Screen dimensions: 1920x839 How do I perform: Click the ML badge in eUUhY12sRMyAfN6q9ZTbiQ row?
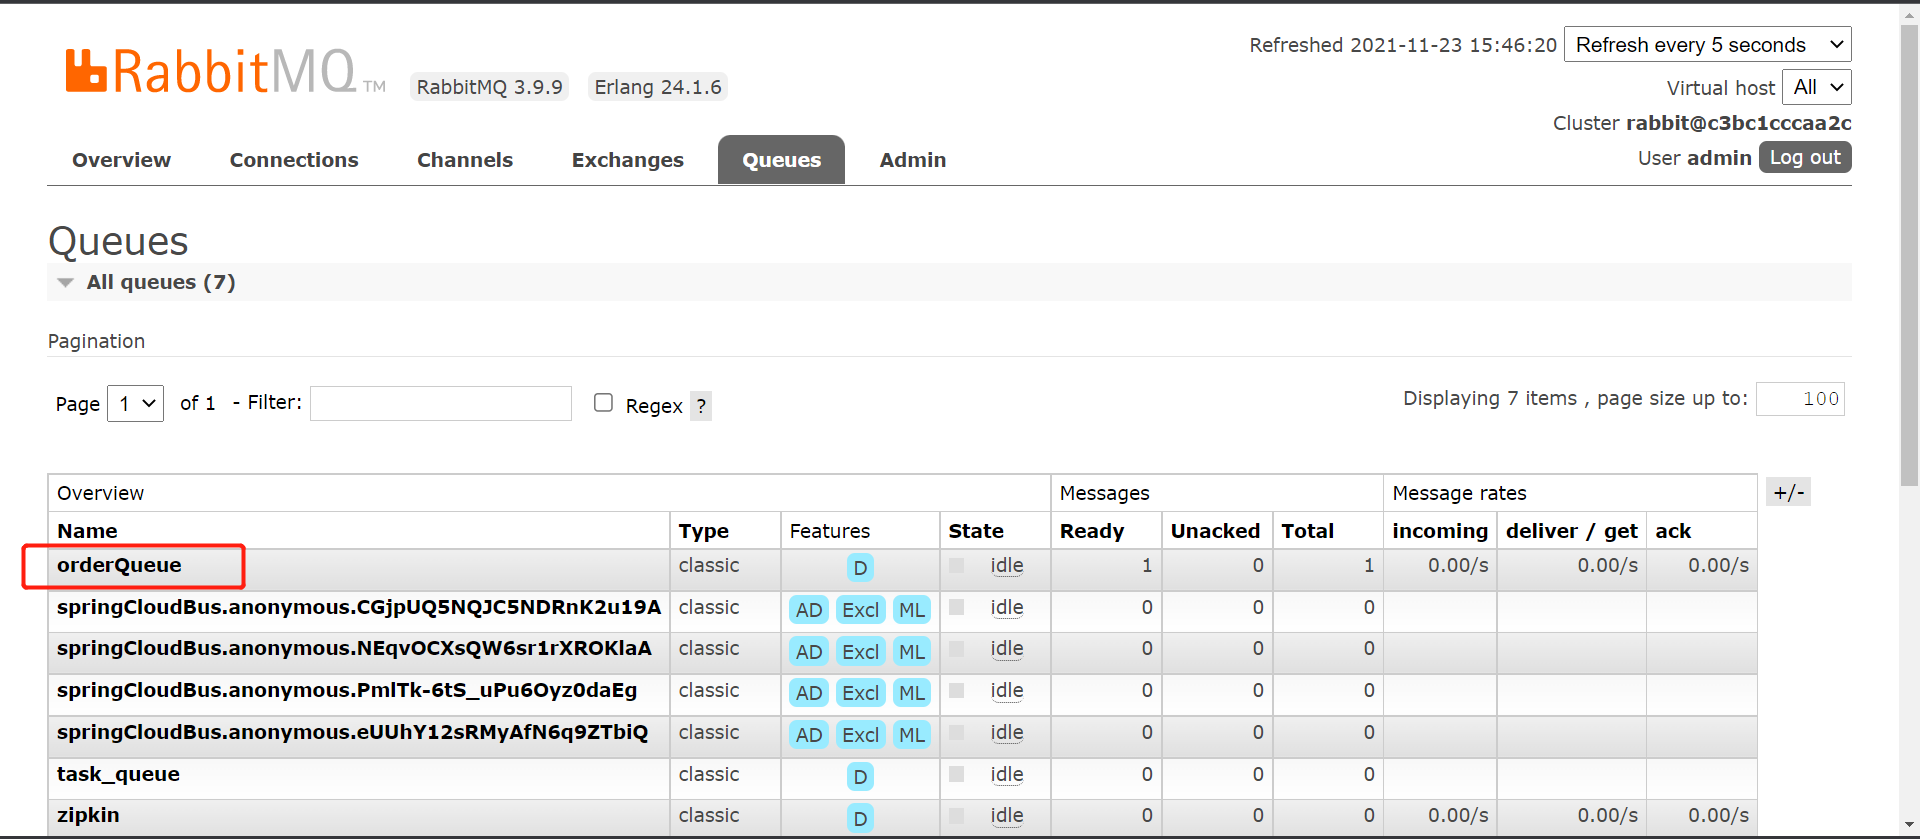[912, 735]
